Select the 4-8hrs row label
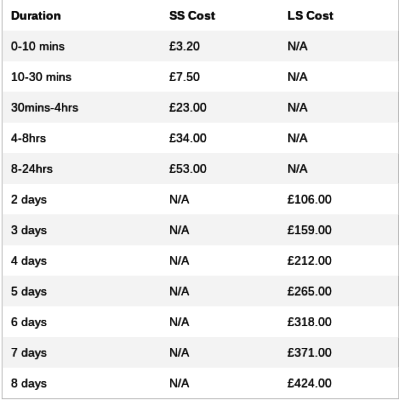Viewport: 399px width, 400px height. click(x=28, y=138)
